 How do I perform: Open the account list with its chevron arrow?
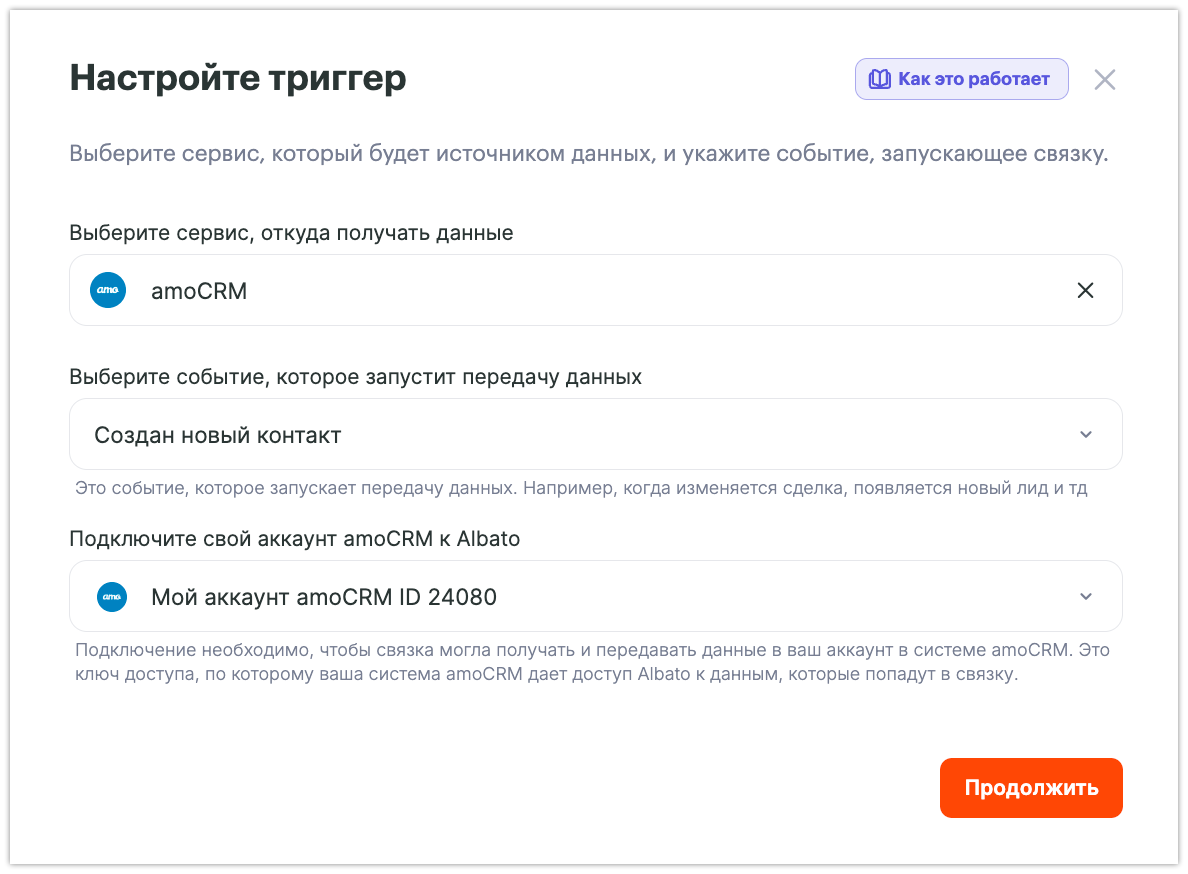[1086, 597]
